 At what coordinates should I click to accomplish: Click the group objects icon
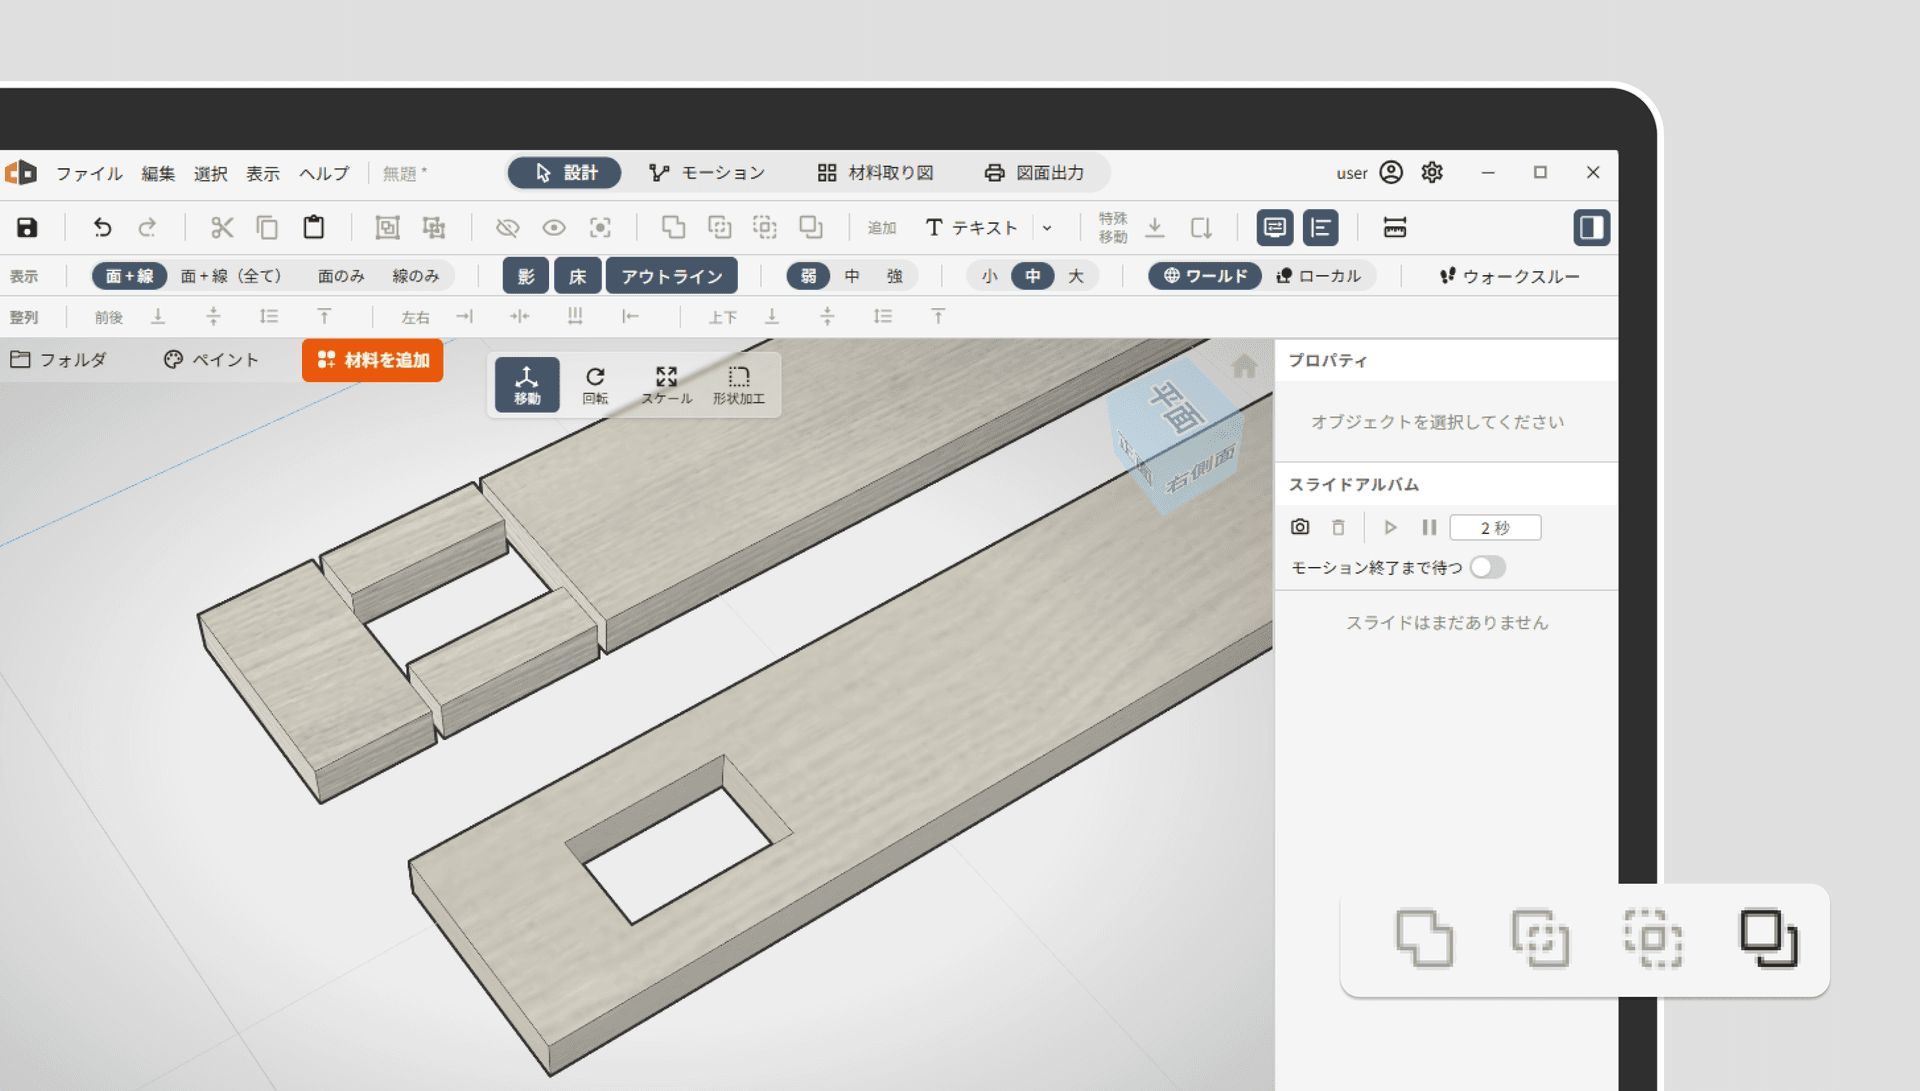click(387, 228)
